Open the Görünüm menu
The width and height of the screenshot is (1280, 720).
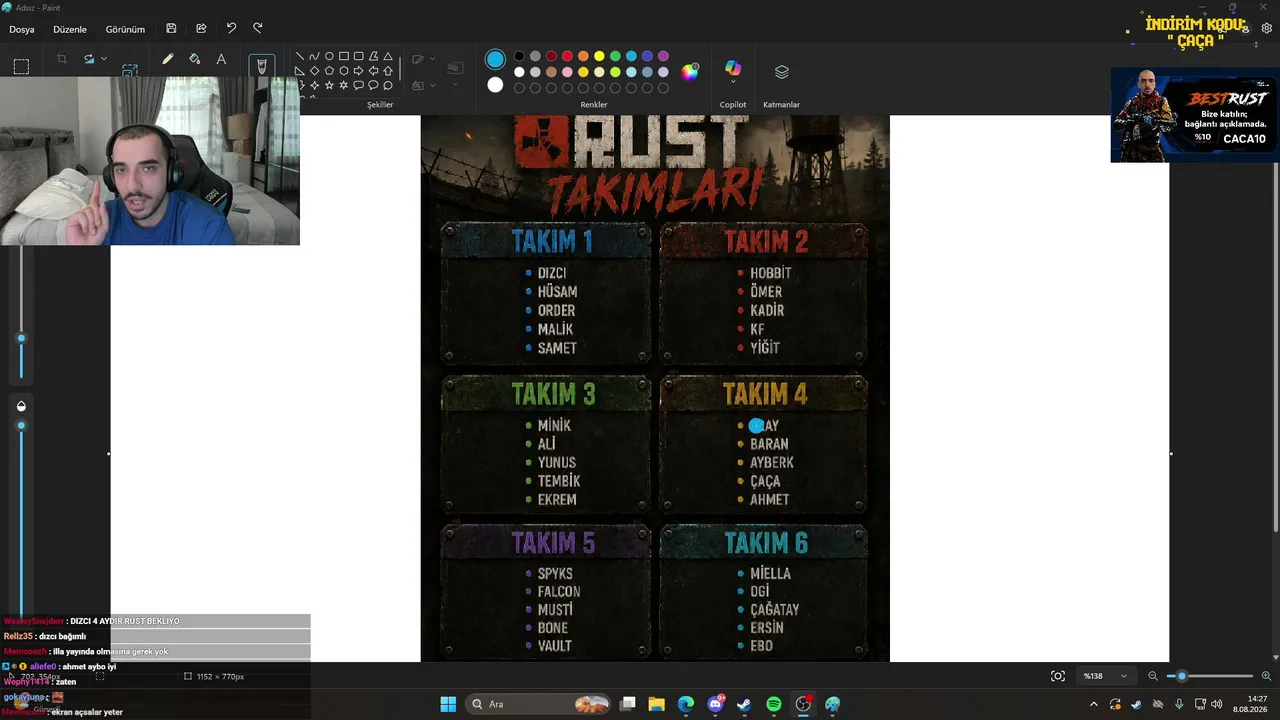125,29
